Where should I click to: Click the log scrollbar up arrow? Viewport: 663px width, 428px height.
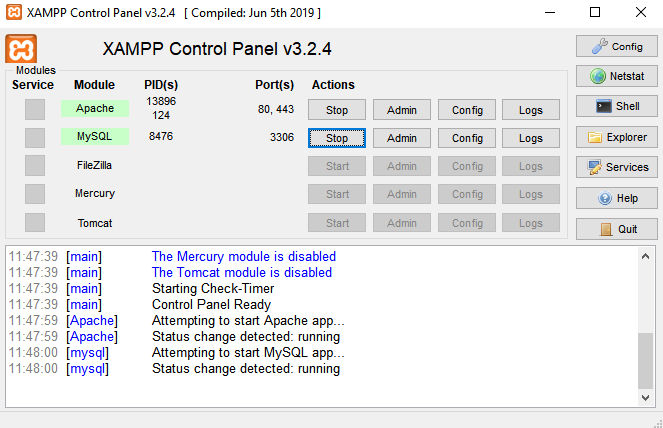click(645, 256)
